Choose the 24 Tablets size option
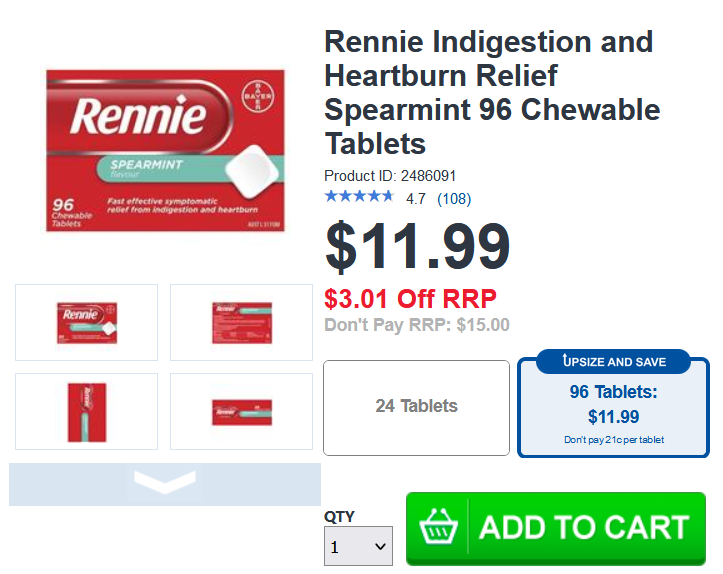 (x=416, y=406)
